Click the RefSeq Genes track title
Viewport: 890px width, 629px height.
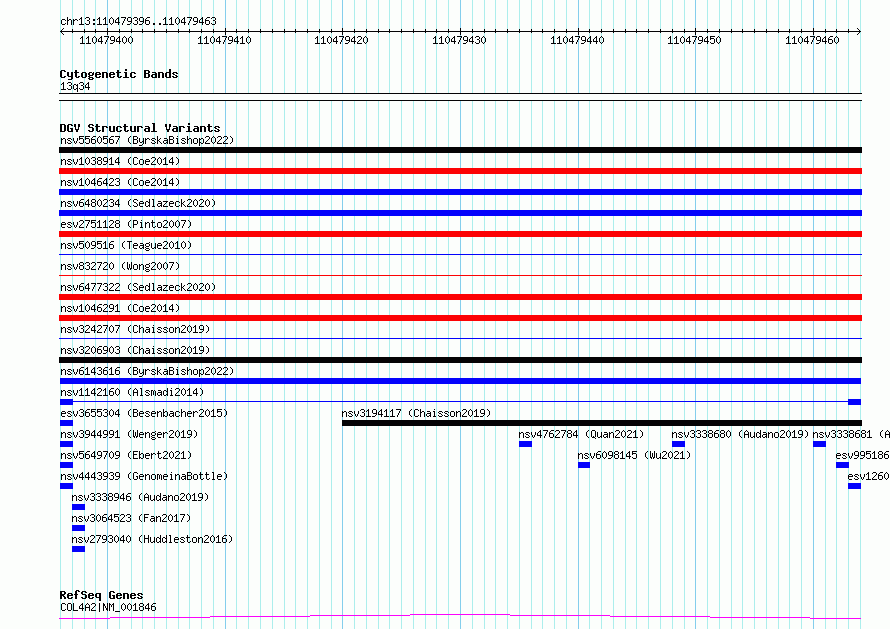(x=101, y=595)
